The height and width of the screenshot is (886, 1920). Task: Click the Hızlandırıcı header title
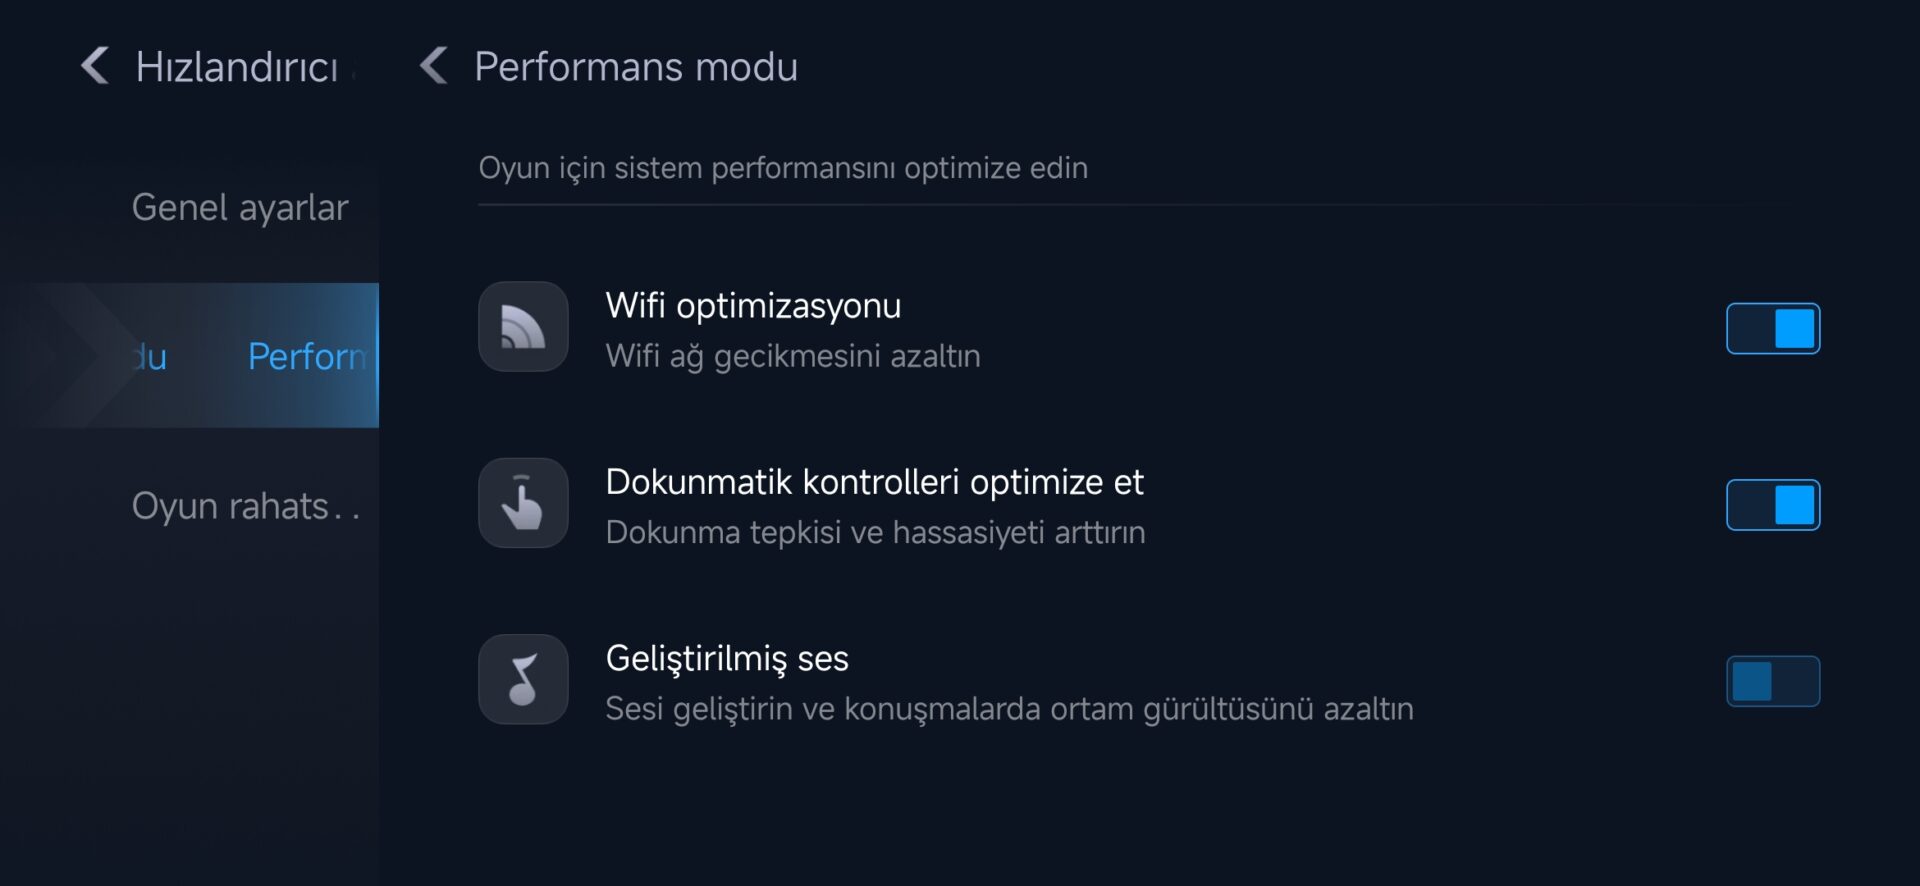(x=237, y=67)
